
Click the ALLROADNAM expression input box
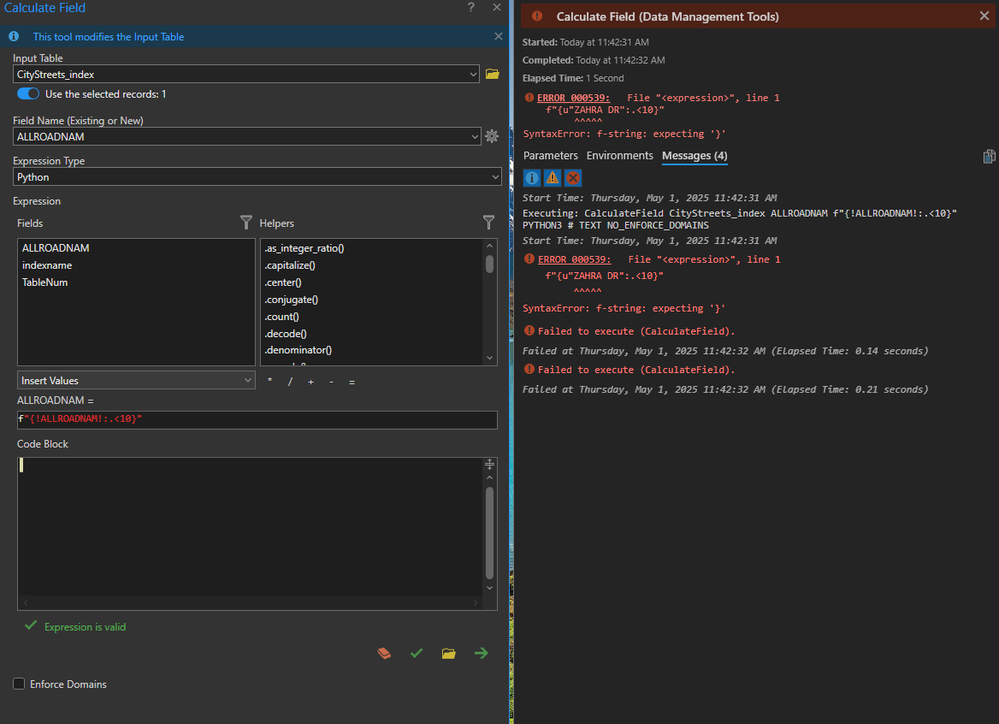click(x=257, y=419)
